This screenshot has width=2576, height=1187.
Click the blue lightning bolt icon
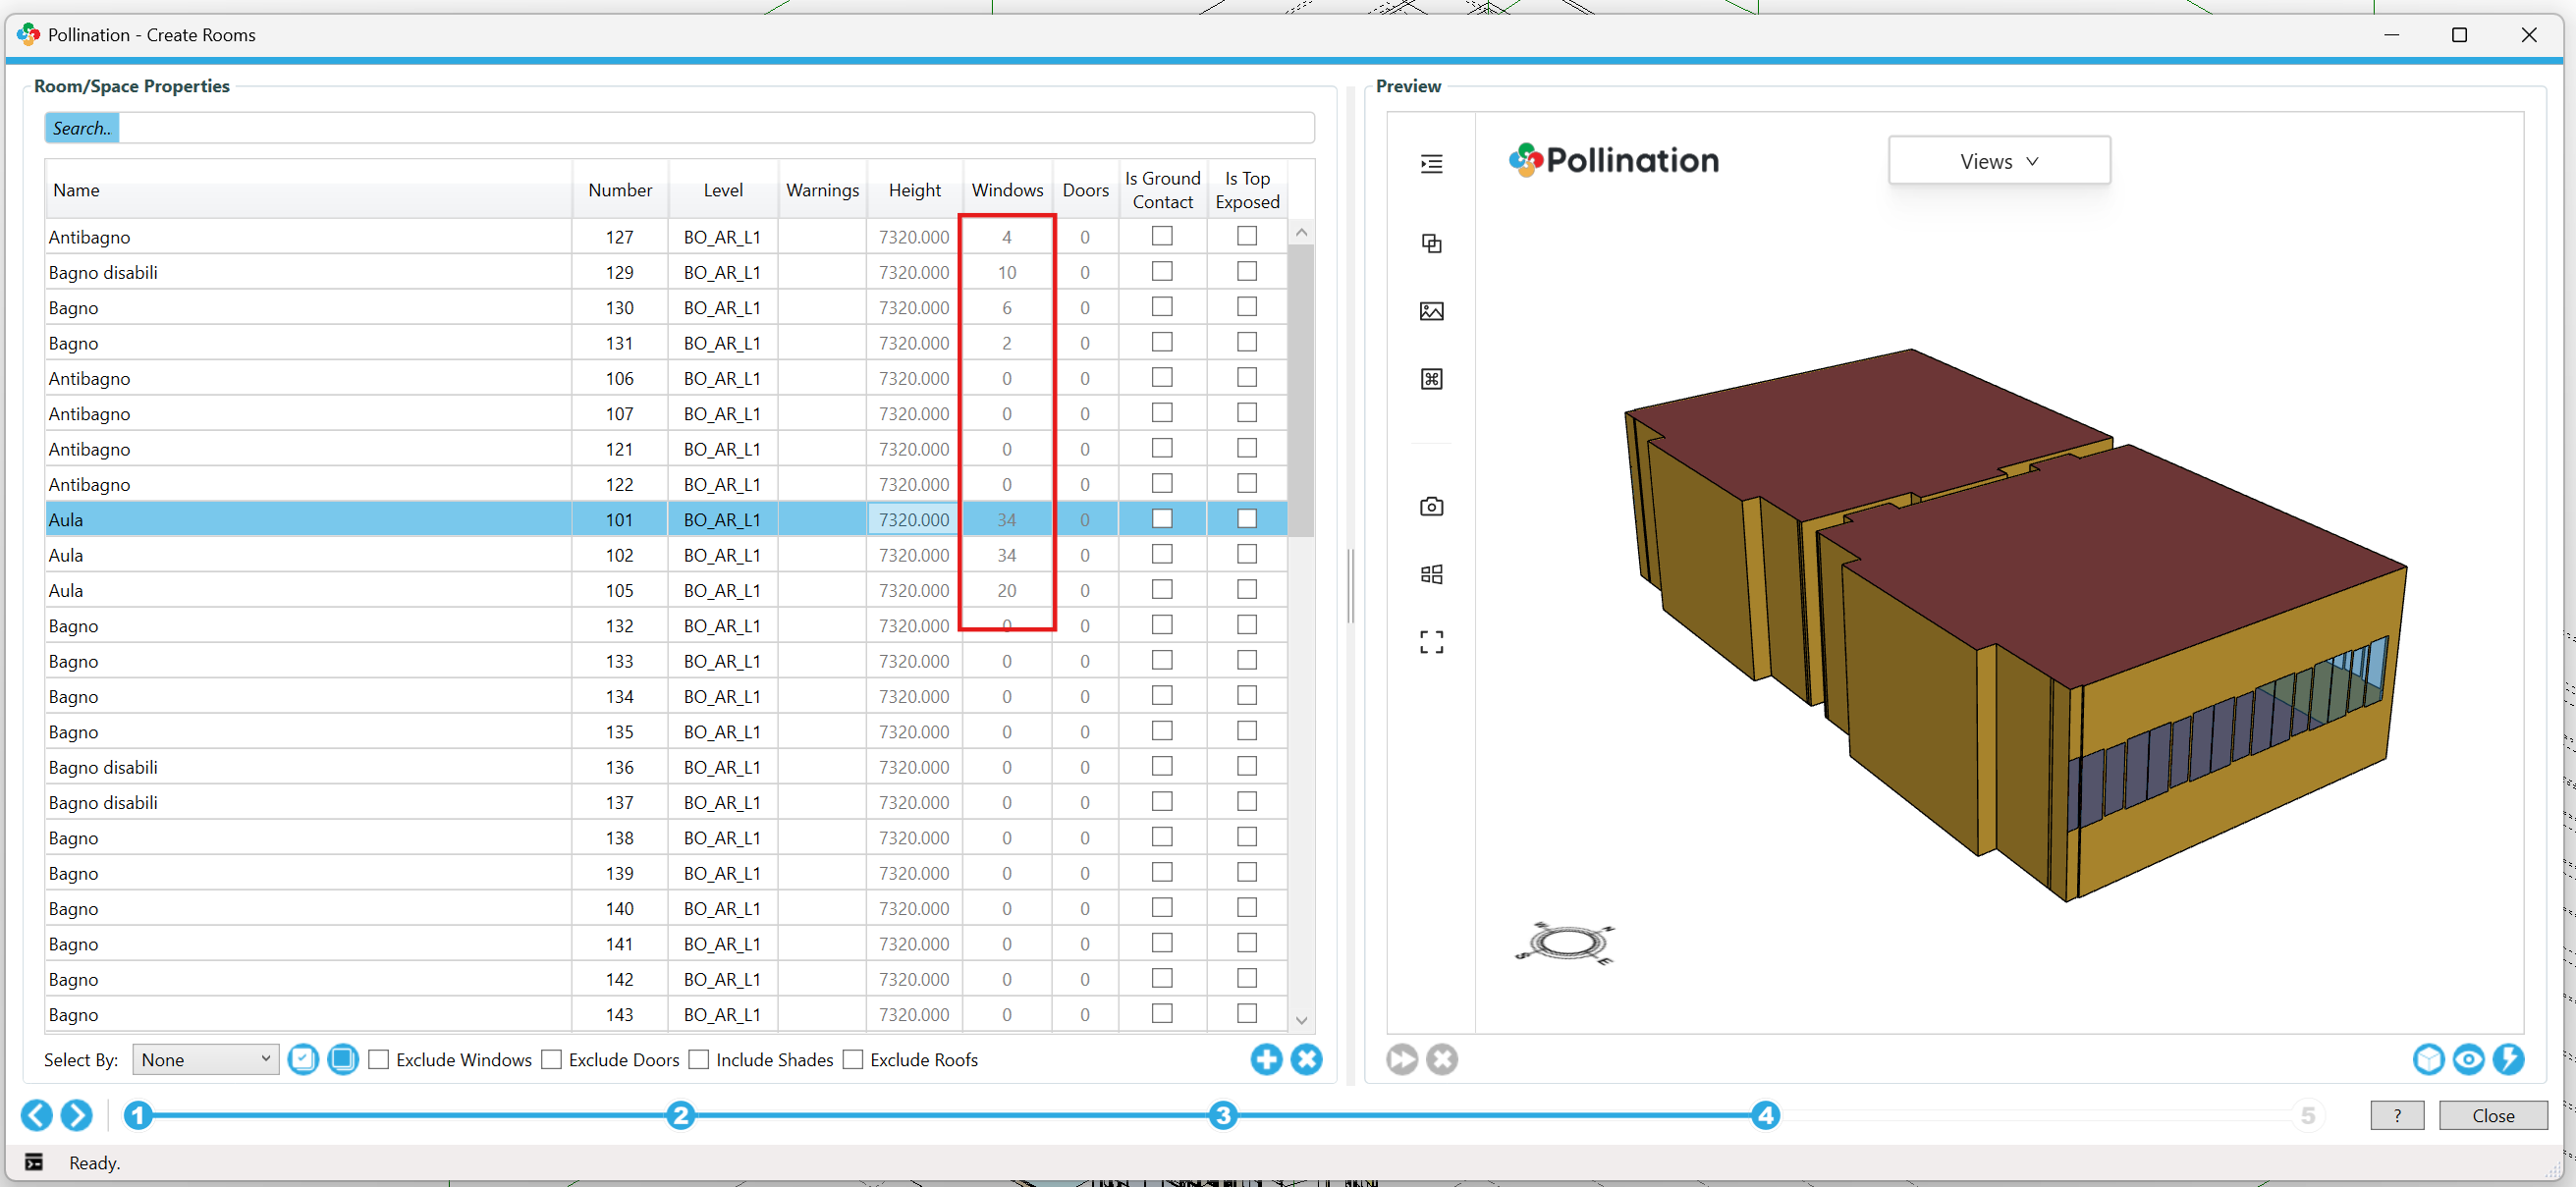tap(2508, 1060)
